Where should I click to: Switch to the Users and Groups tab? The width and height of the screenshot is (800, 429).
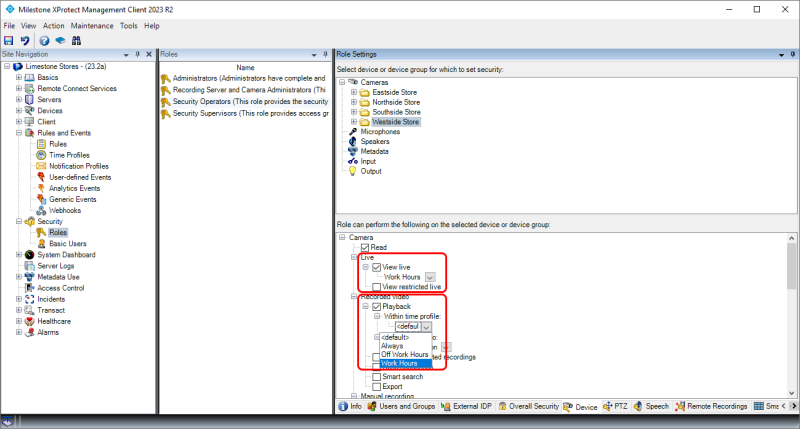(402, 407)
